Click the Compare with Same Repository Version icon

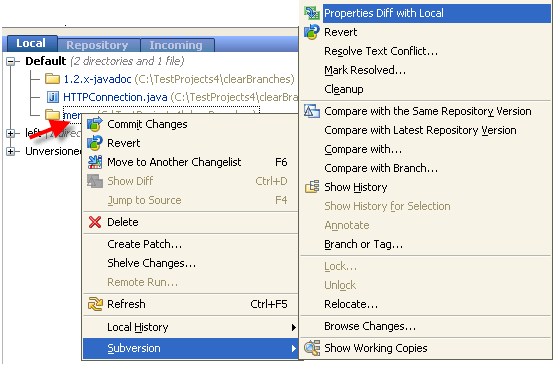tap(312, 111)
